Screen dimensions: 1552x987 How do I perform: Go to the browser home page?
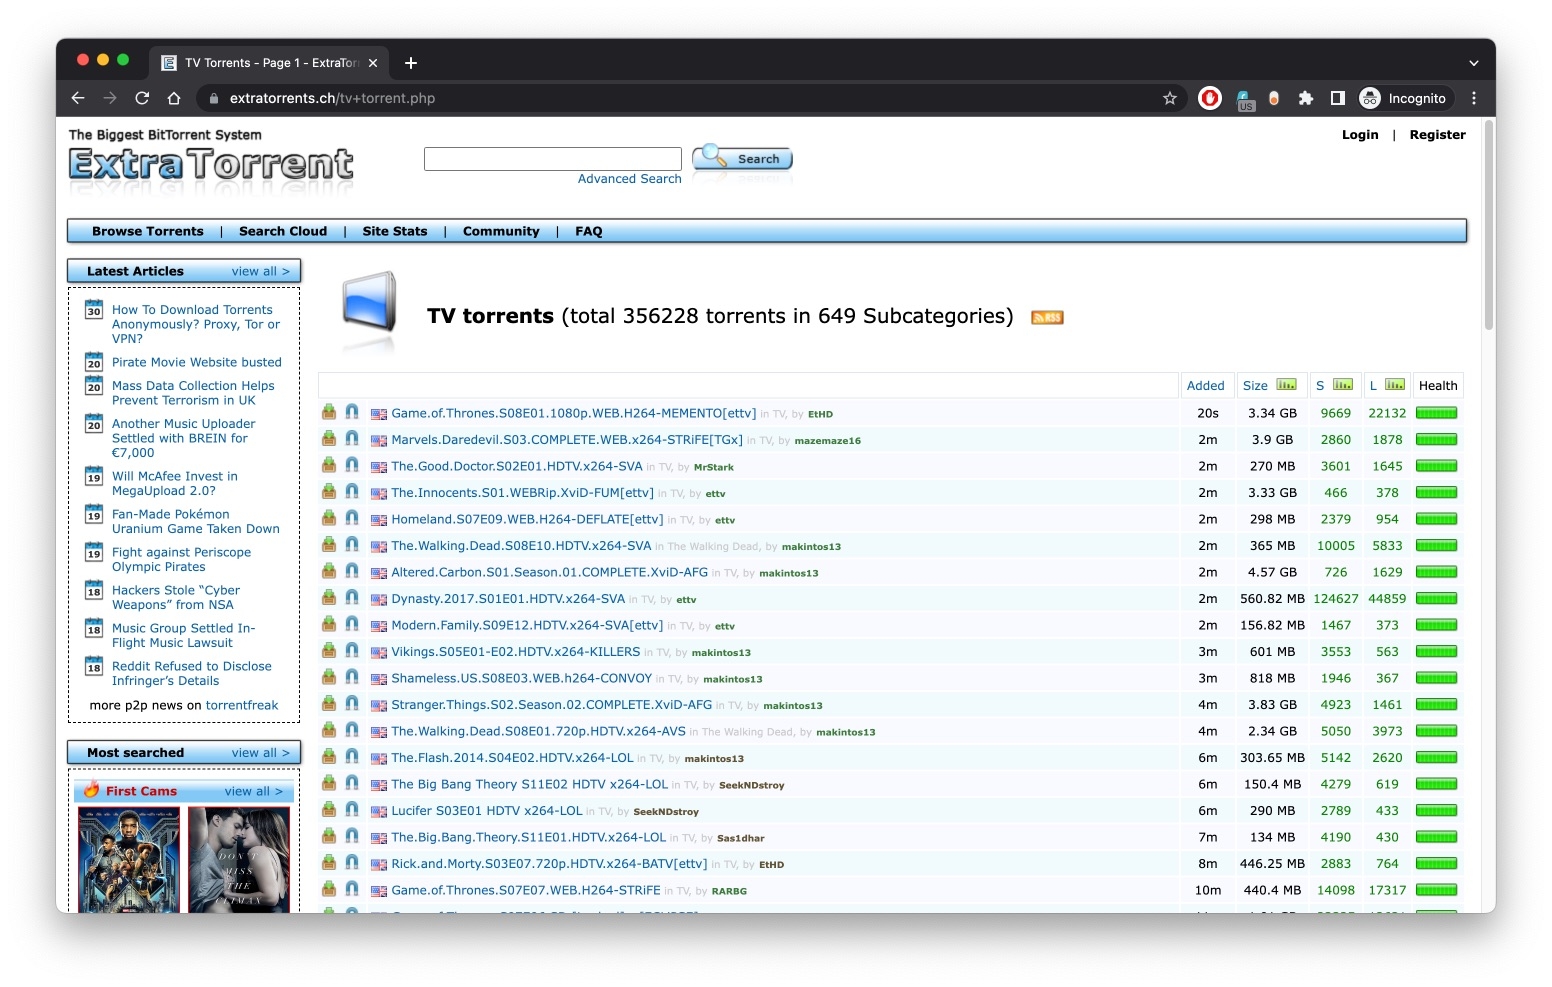(x=174, y=98)
